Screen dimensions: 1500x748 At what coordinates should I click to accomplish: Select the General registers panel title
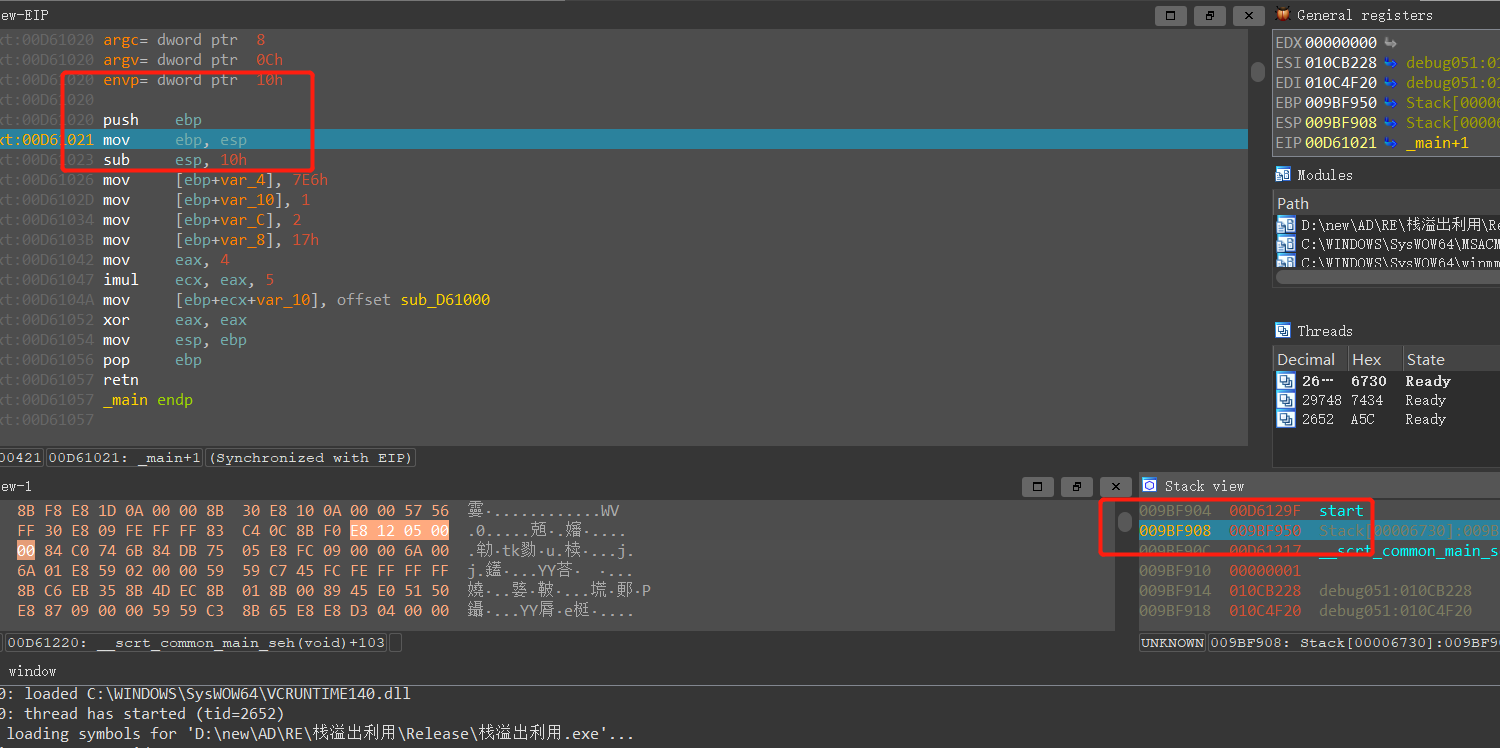click(1364, 15)
